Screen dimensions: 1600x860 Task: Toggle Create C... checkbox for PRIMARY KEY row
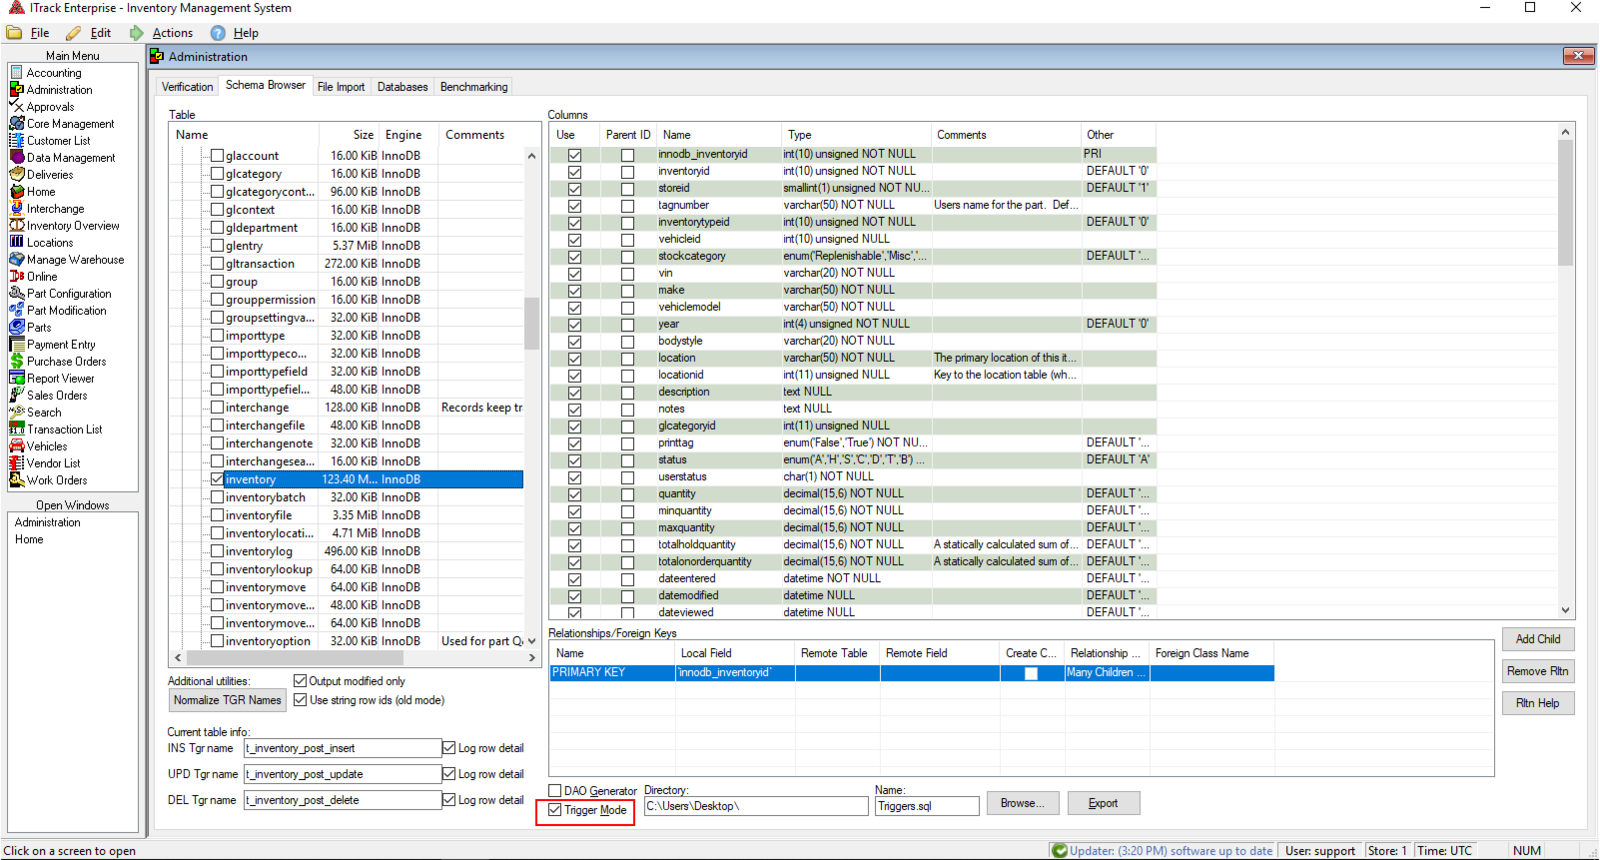tap(1031, 673)
